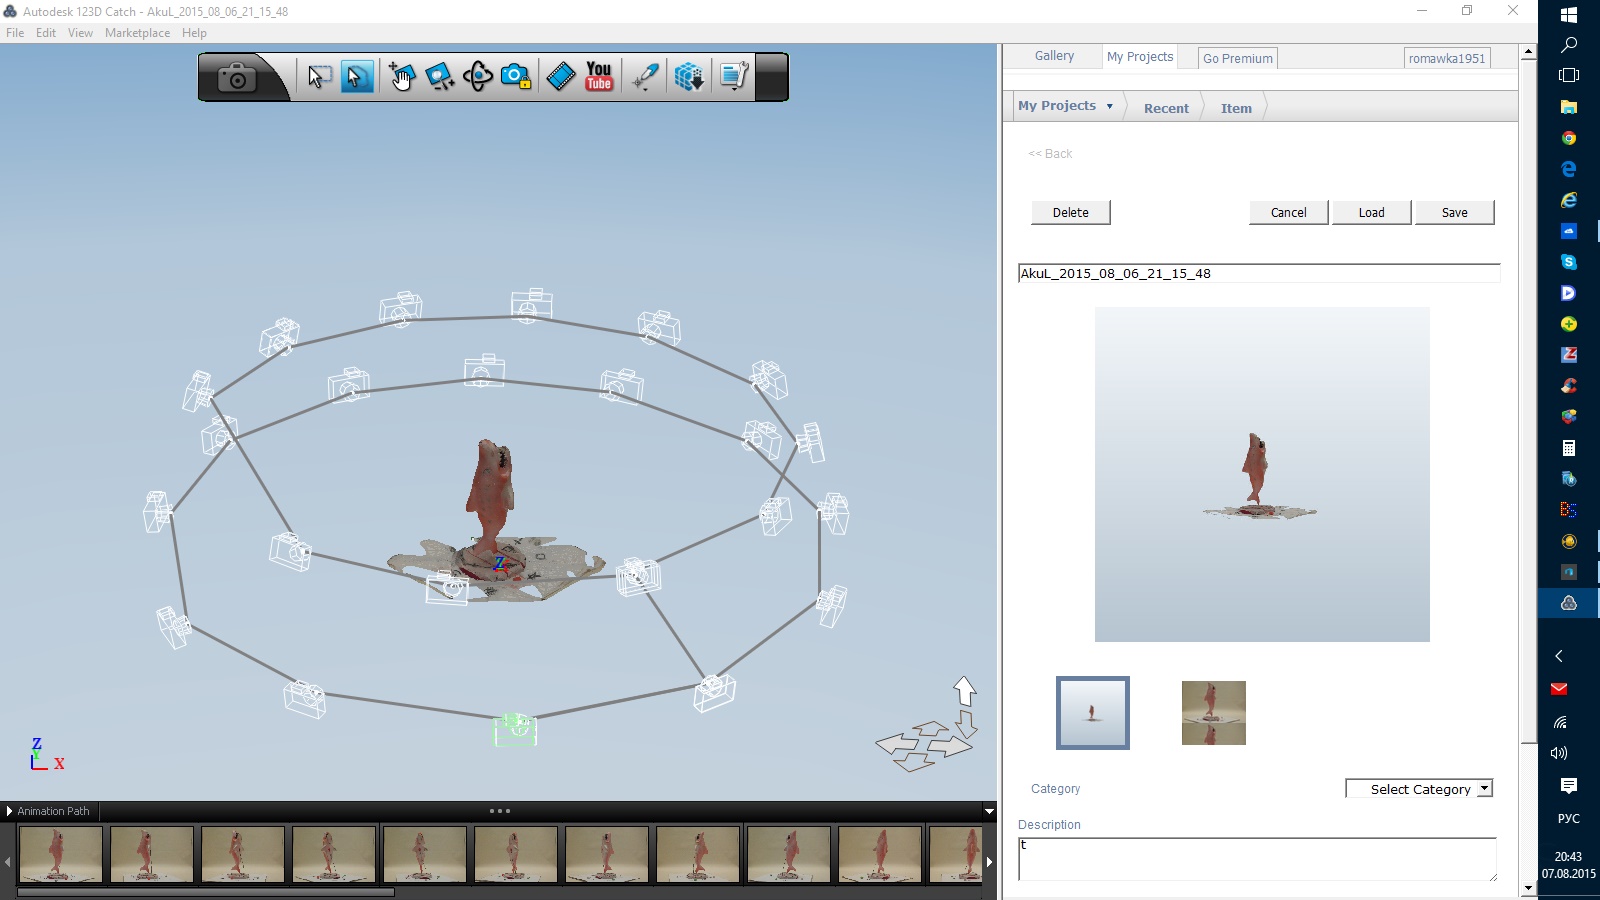The height and width of the screenshot is (900, 1600).
Task: Click the YouTube upload icon
Action: tap(597, 77)
